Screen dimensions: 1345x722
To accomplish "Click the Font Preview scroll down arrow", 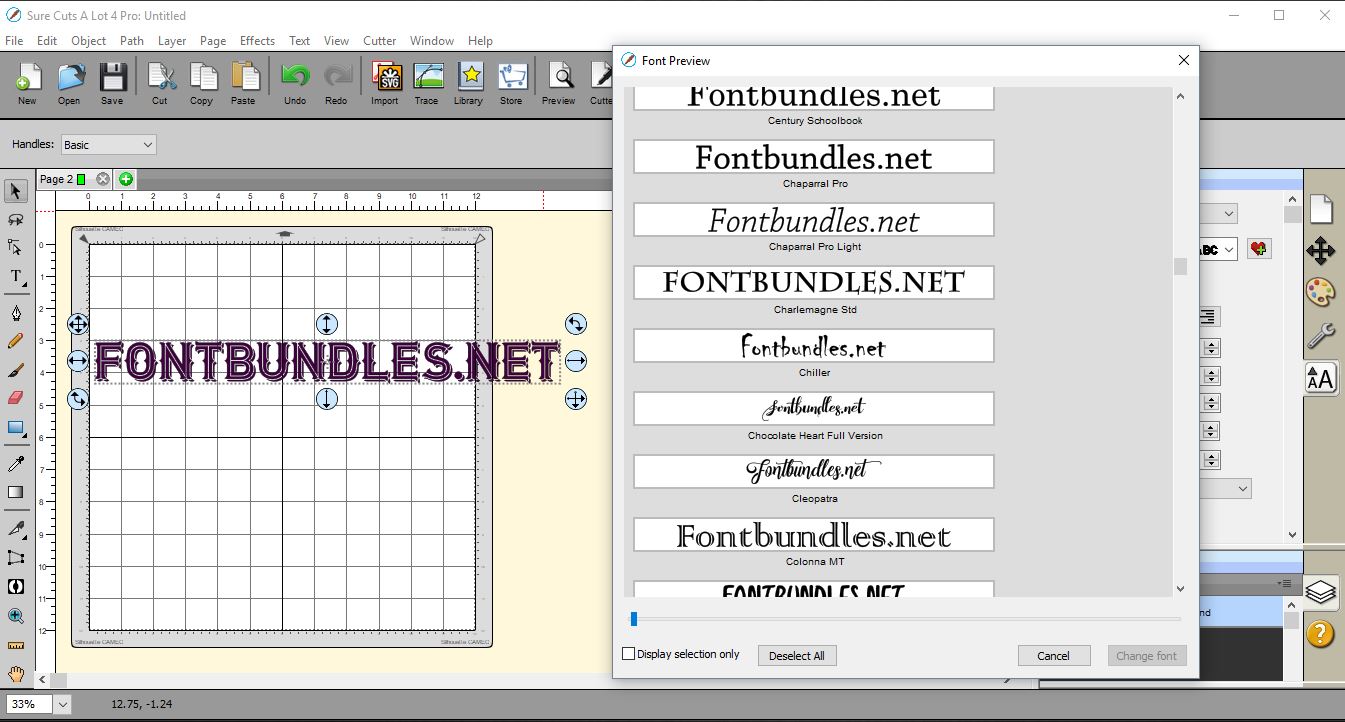I will (x=1180, y=589).
